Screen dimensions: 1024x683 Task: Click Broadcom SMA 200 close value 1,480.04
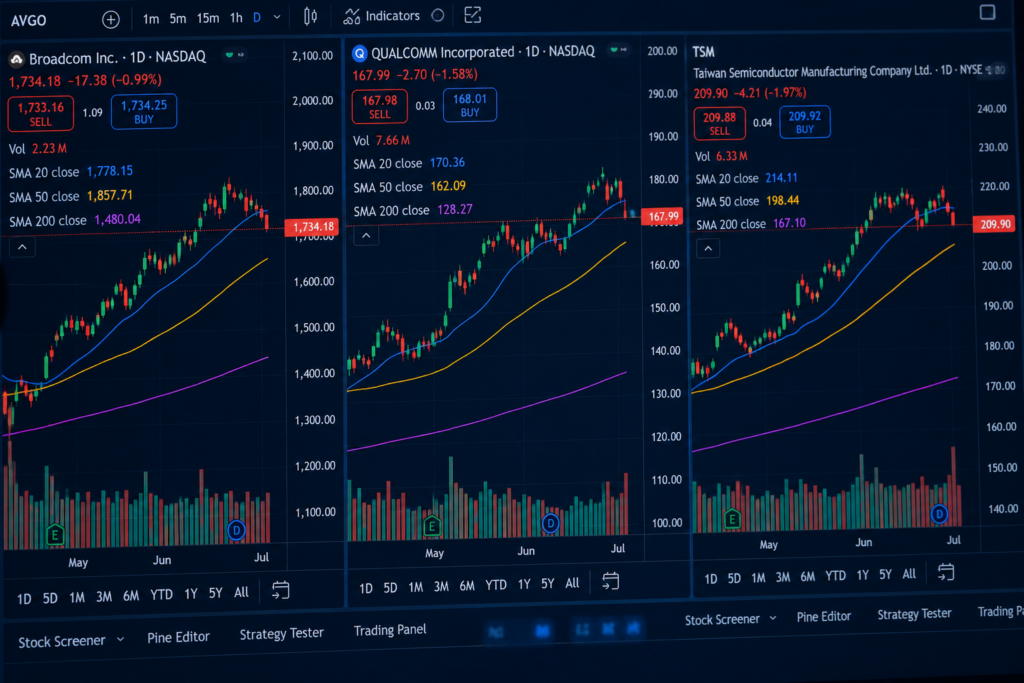118,219
